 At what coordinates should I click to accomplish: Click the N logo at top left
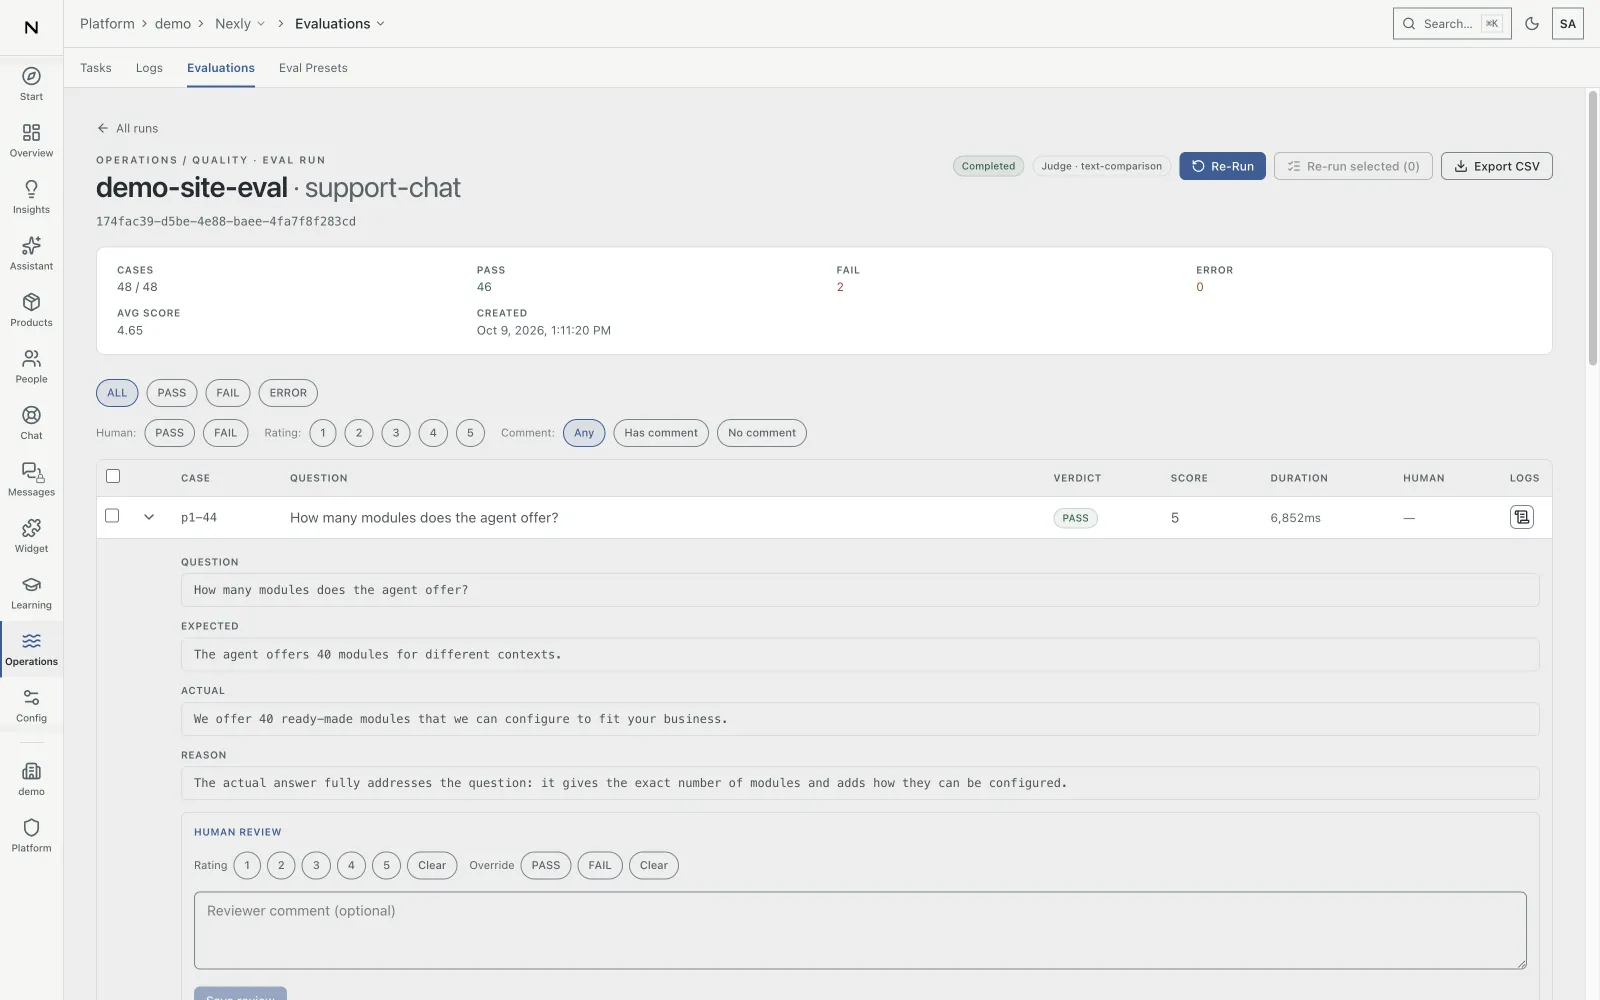point(31,27)
